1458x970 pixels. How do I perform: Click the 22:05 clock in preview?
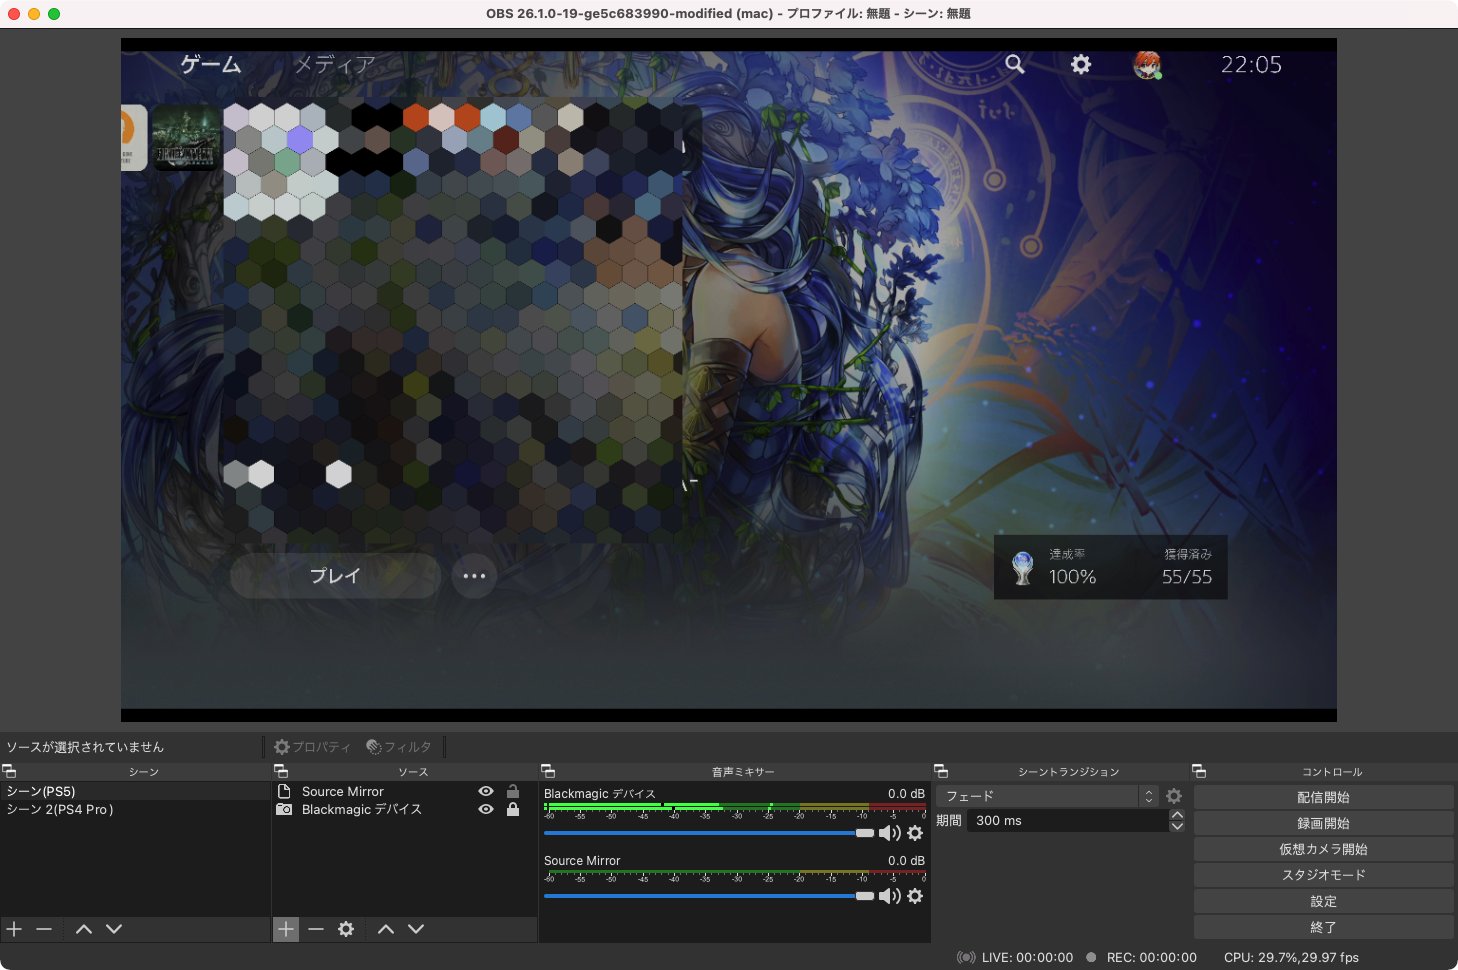[x=1251, y=65]
